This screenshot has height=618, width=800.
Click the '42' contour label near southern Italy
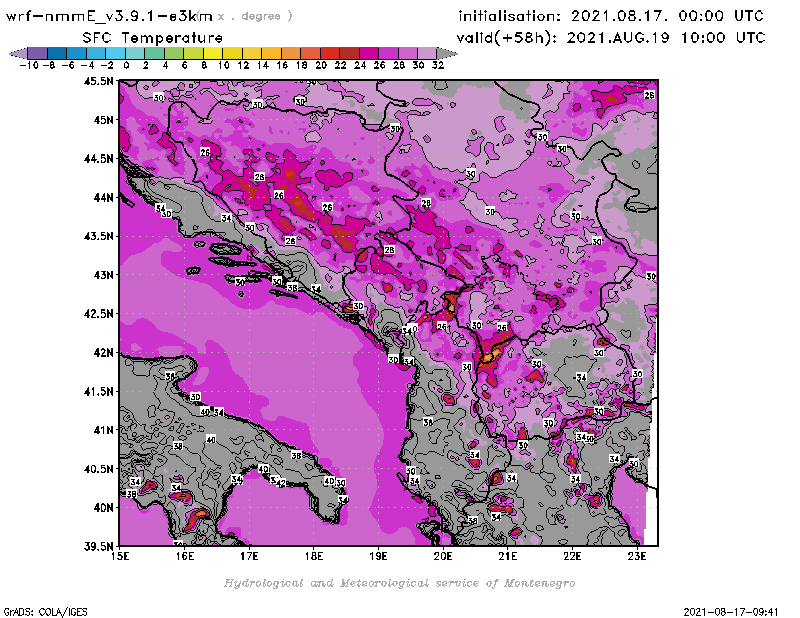tap(281, 483)
